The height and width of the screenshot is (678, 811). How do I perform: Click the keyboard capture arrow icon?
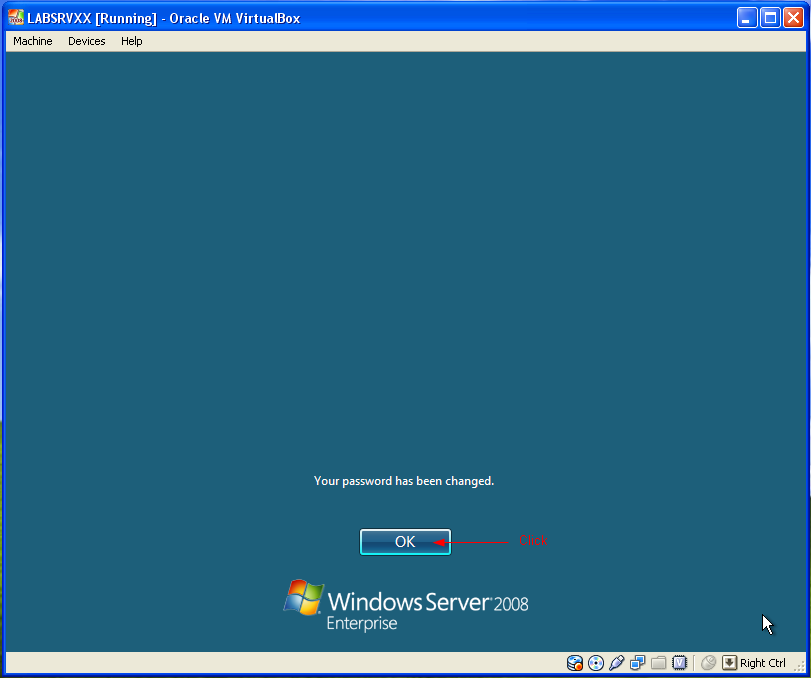pos(729,663)
